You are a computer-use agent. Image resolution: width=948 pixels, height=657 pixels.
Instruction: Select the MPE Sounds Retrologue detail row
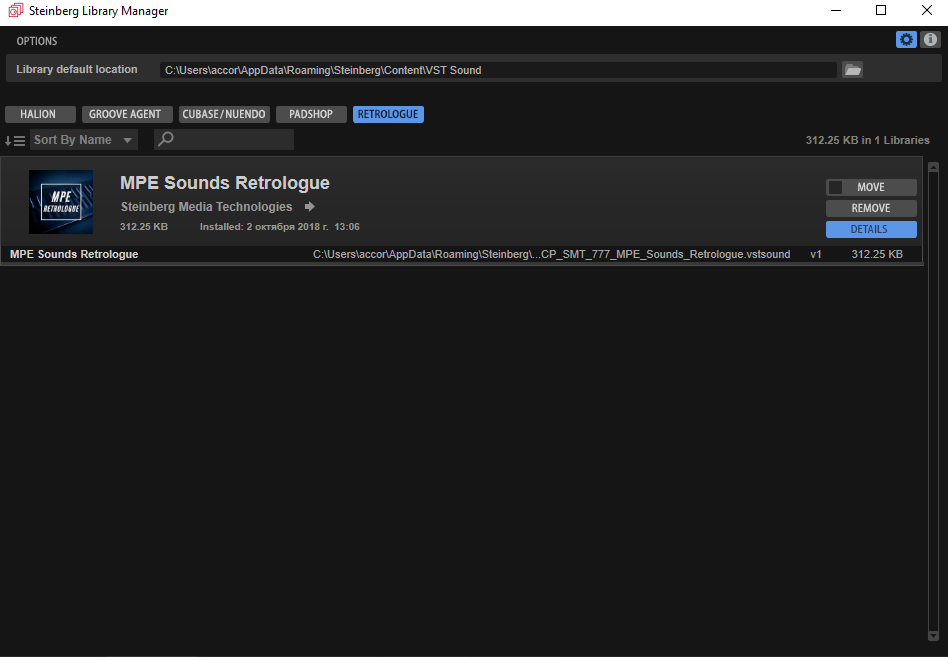coord(461,254)
